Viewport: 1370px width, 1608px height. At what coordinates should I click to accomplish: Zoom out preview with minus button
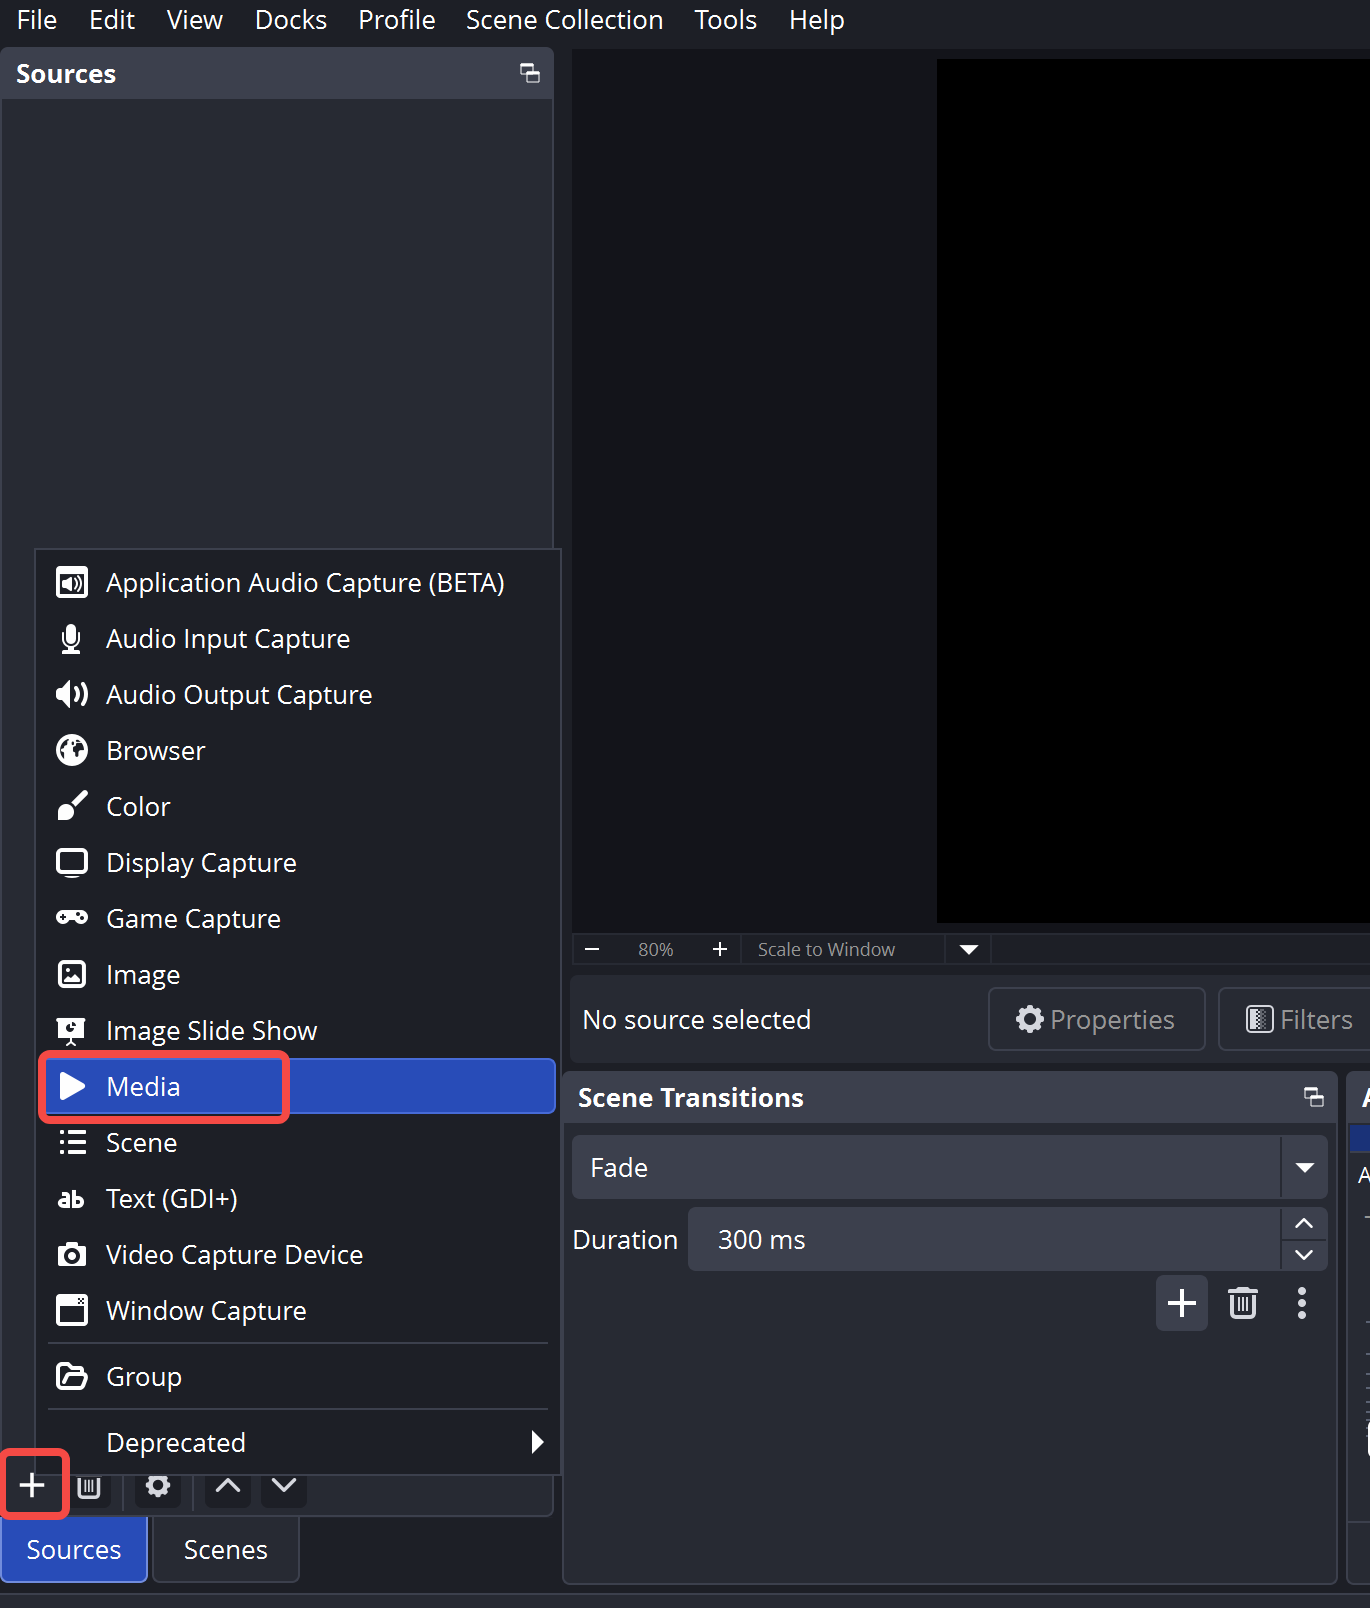pyautogui.click(x=592, y=949)
